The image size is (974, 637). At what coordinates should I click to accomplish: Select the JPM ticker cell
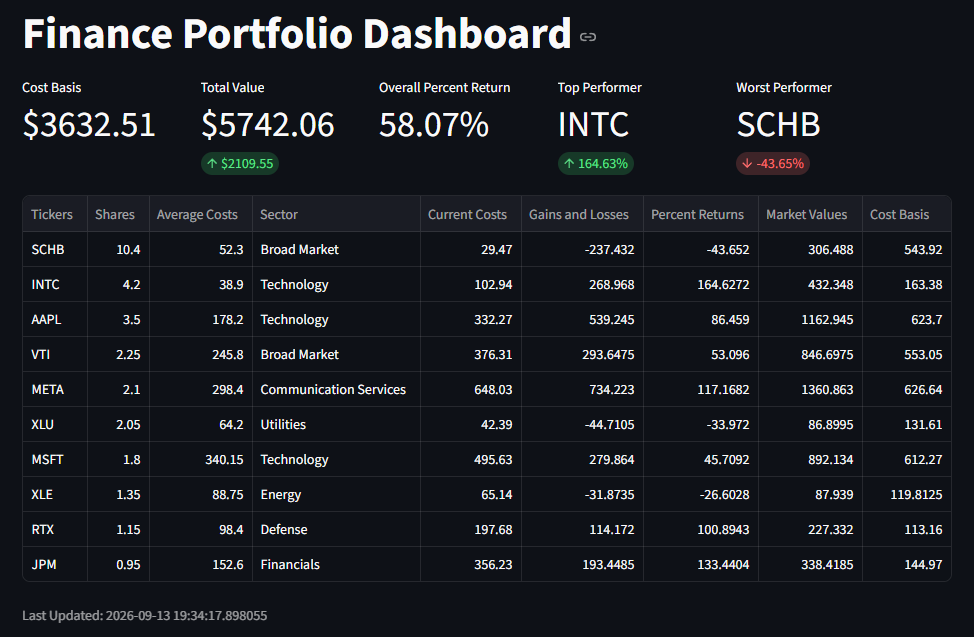(55, 564)
